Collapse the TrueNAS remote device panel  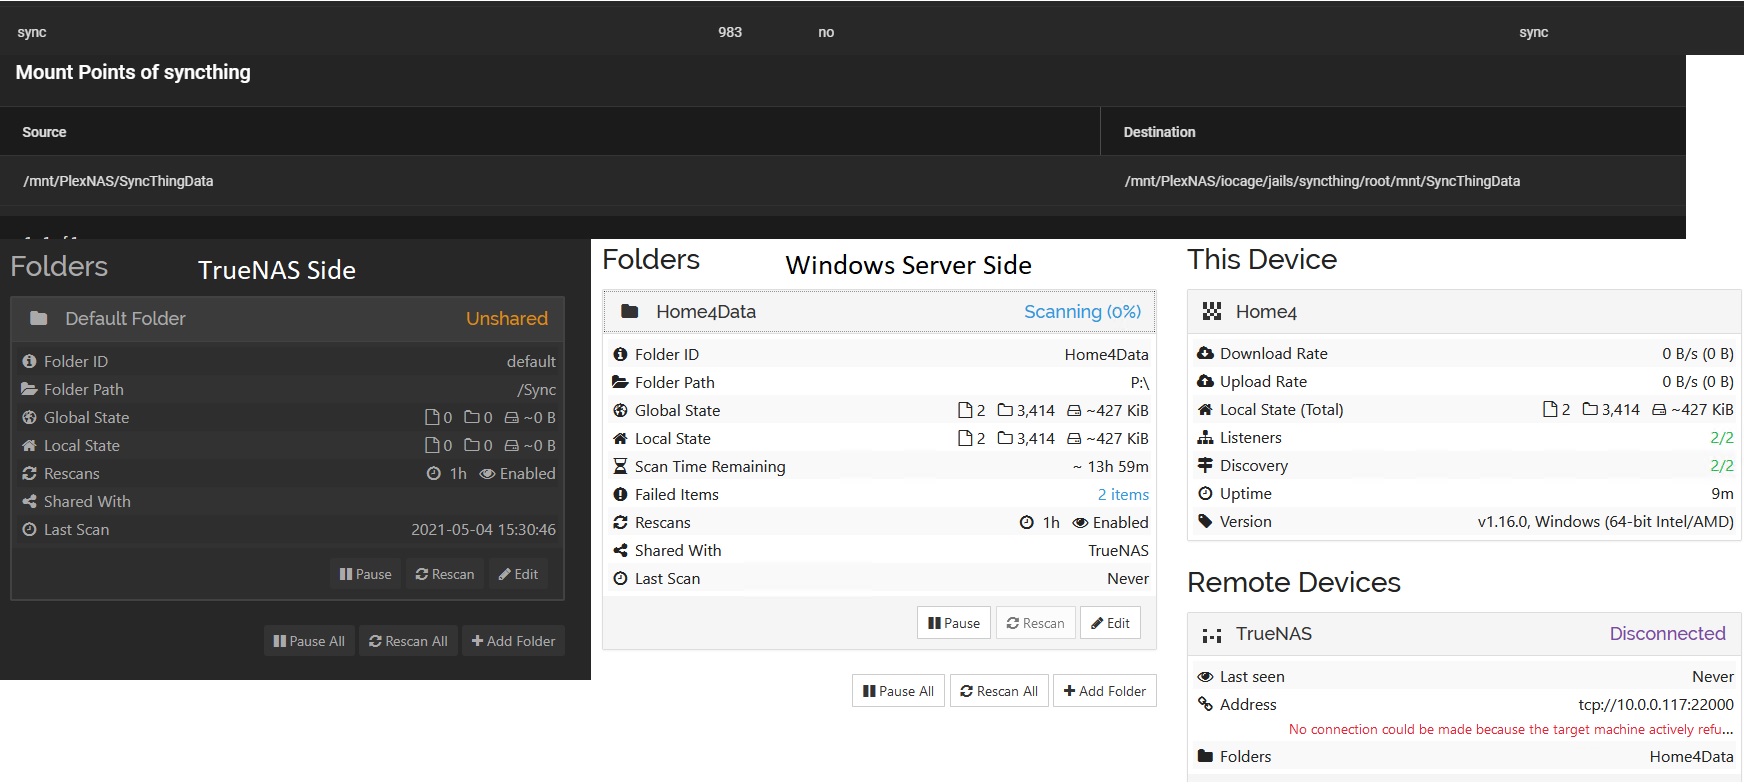(x=1463, y=634)
